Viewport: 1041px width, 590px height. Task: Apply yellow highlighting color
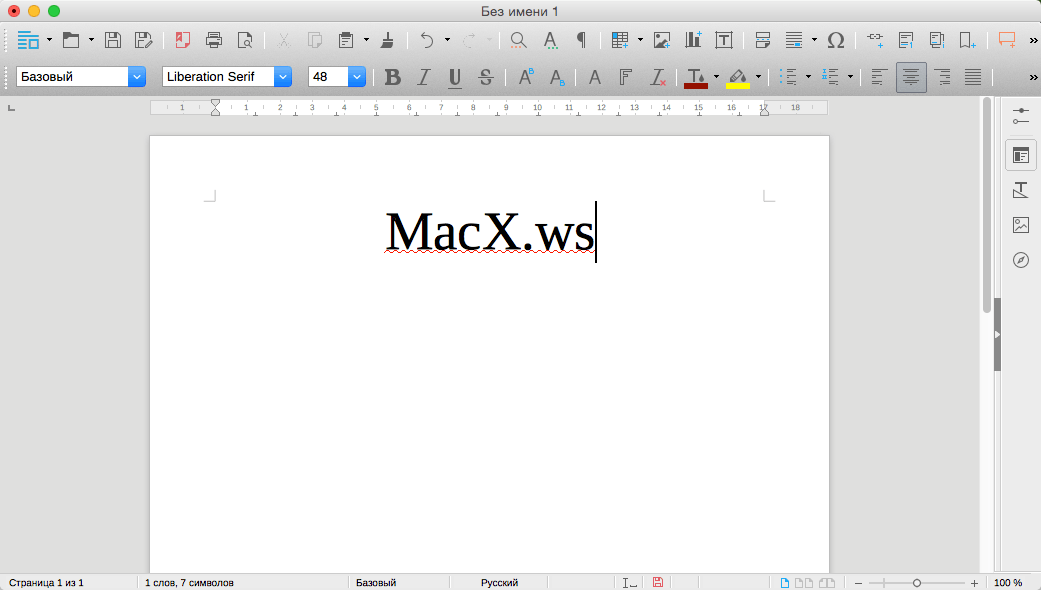[738, 78]
